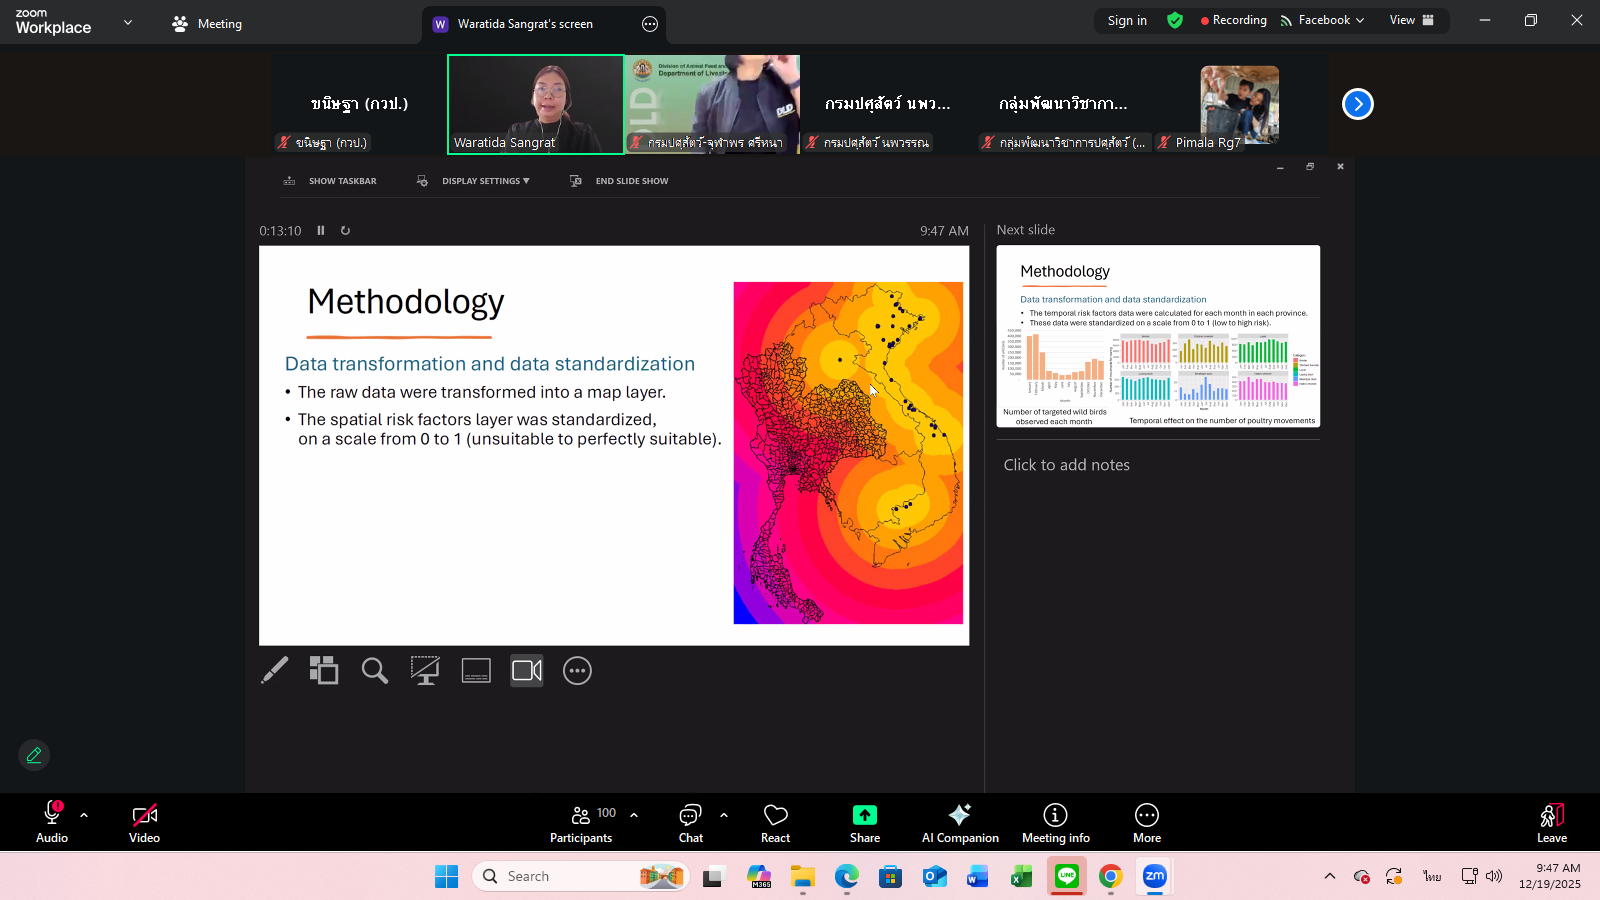Expand the Participants options caret

634,815
